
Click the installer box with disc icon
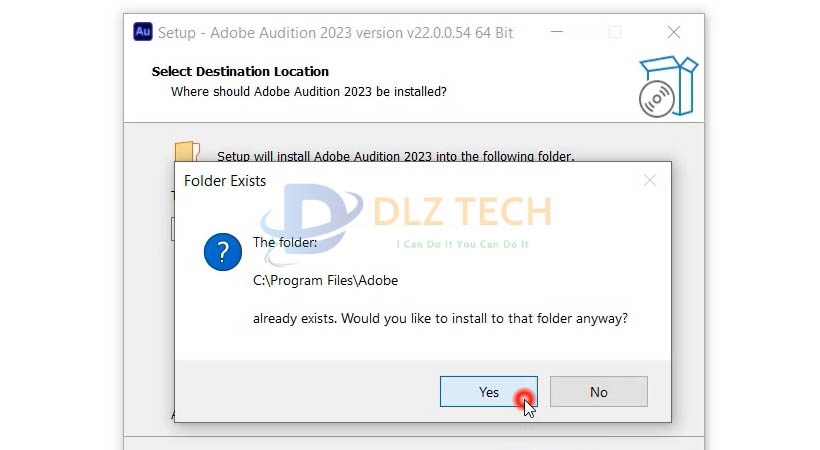pyautogui.click(x=668, y=86)
